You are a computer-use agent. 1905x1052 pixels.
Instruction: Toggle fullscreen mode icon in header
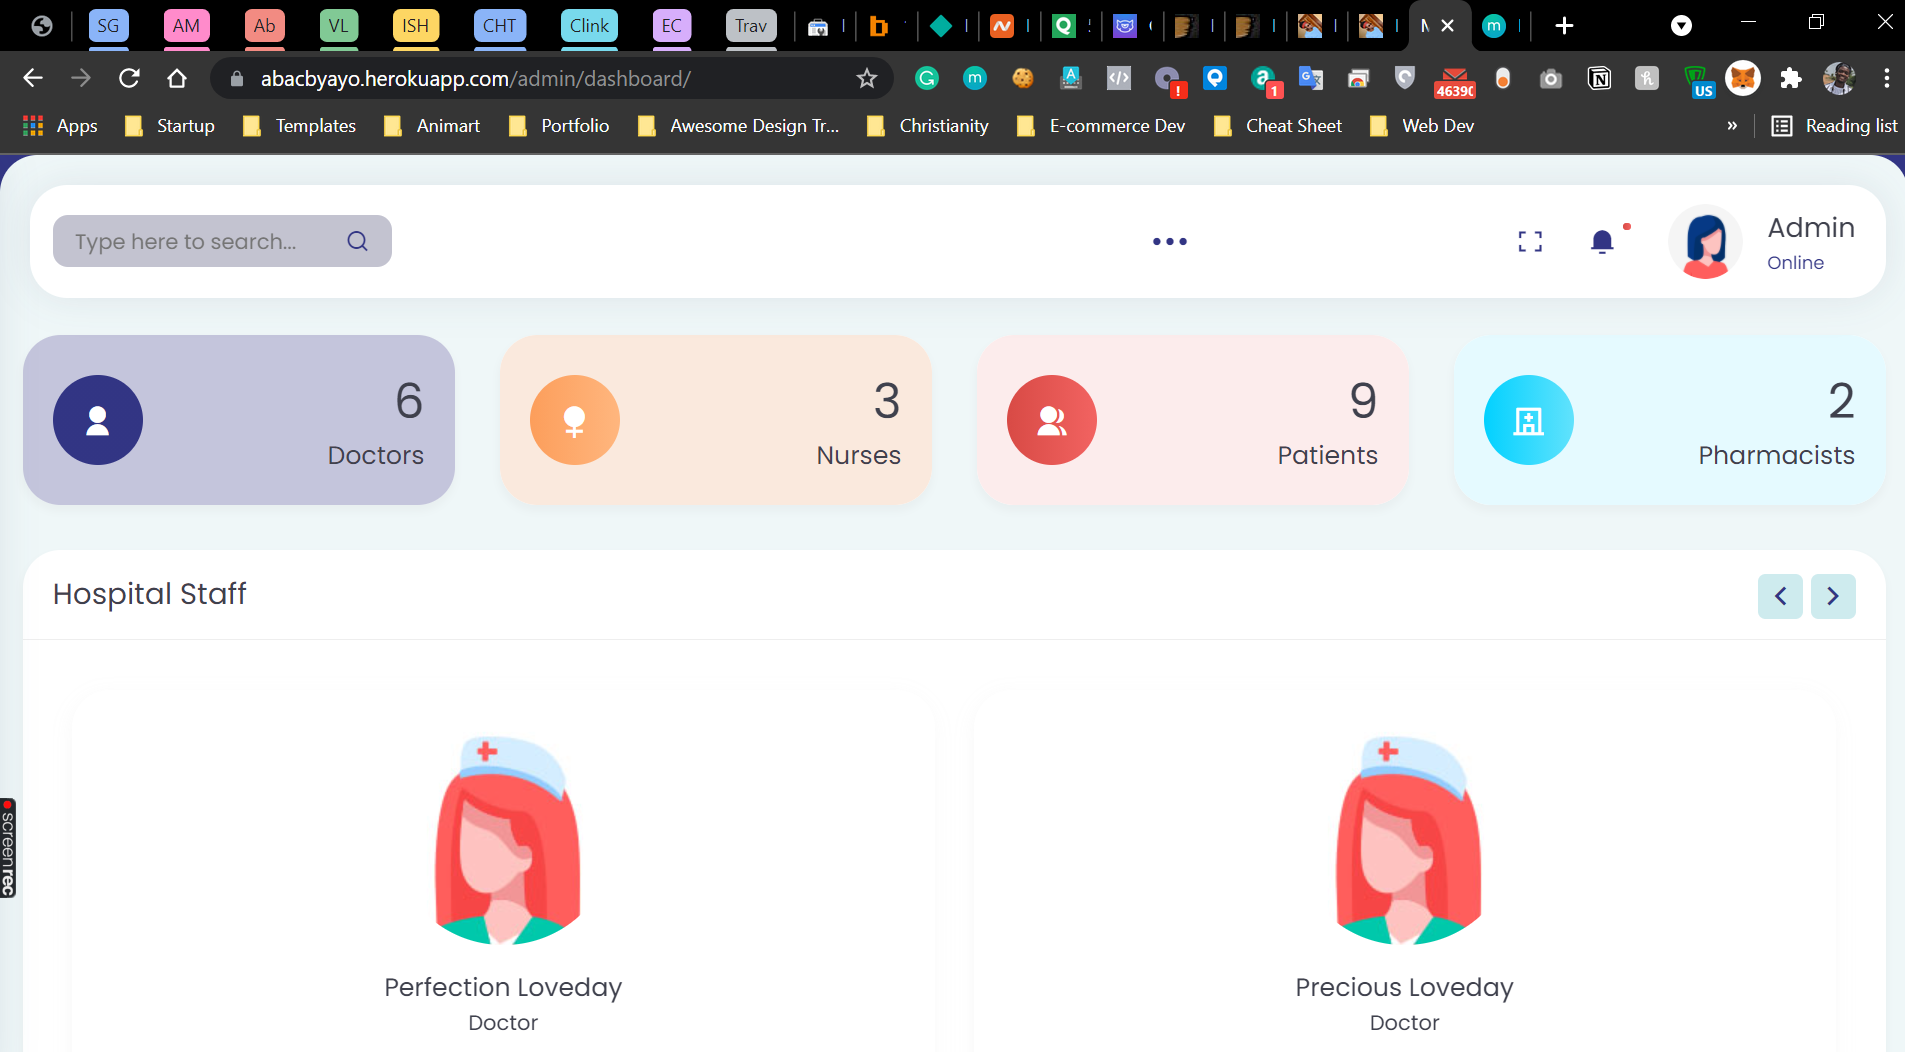pos(1530,242)
